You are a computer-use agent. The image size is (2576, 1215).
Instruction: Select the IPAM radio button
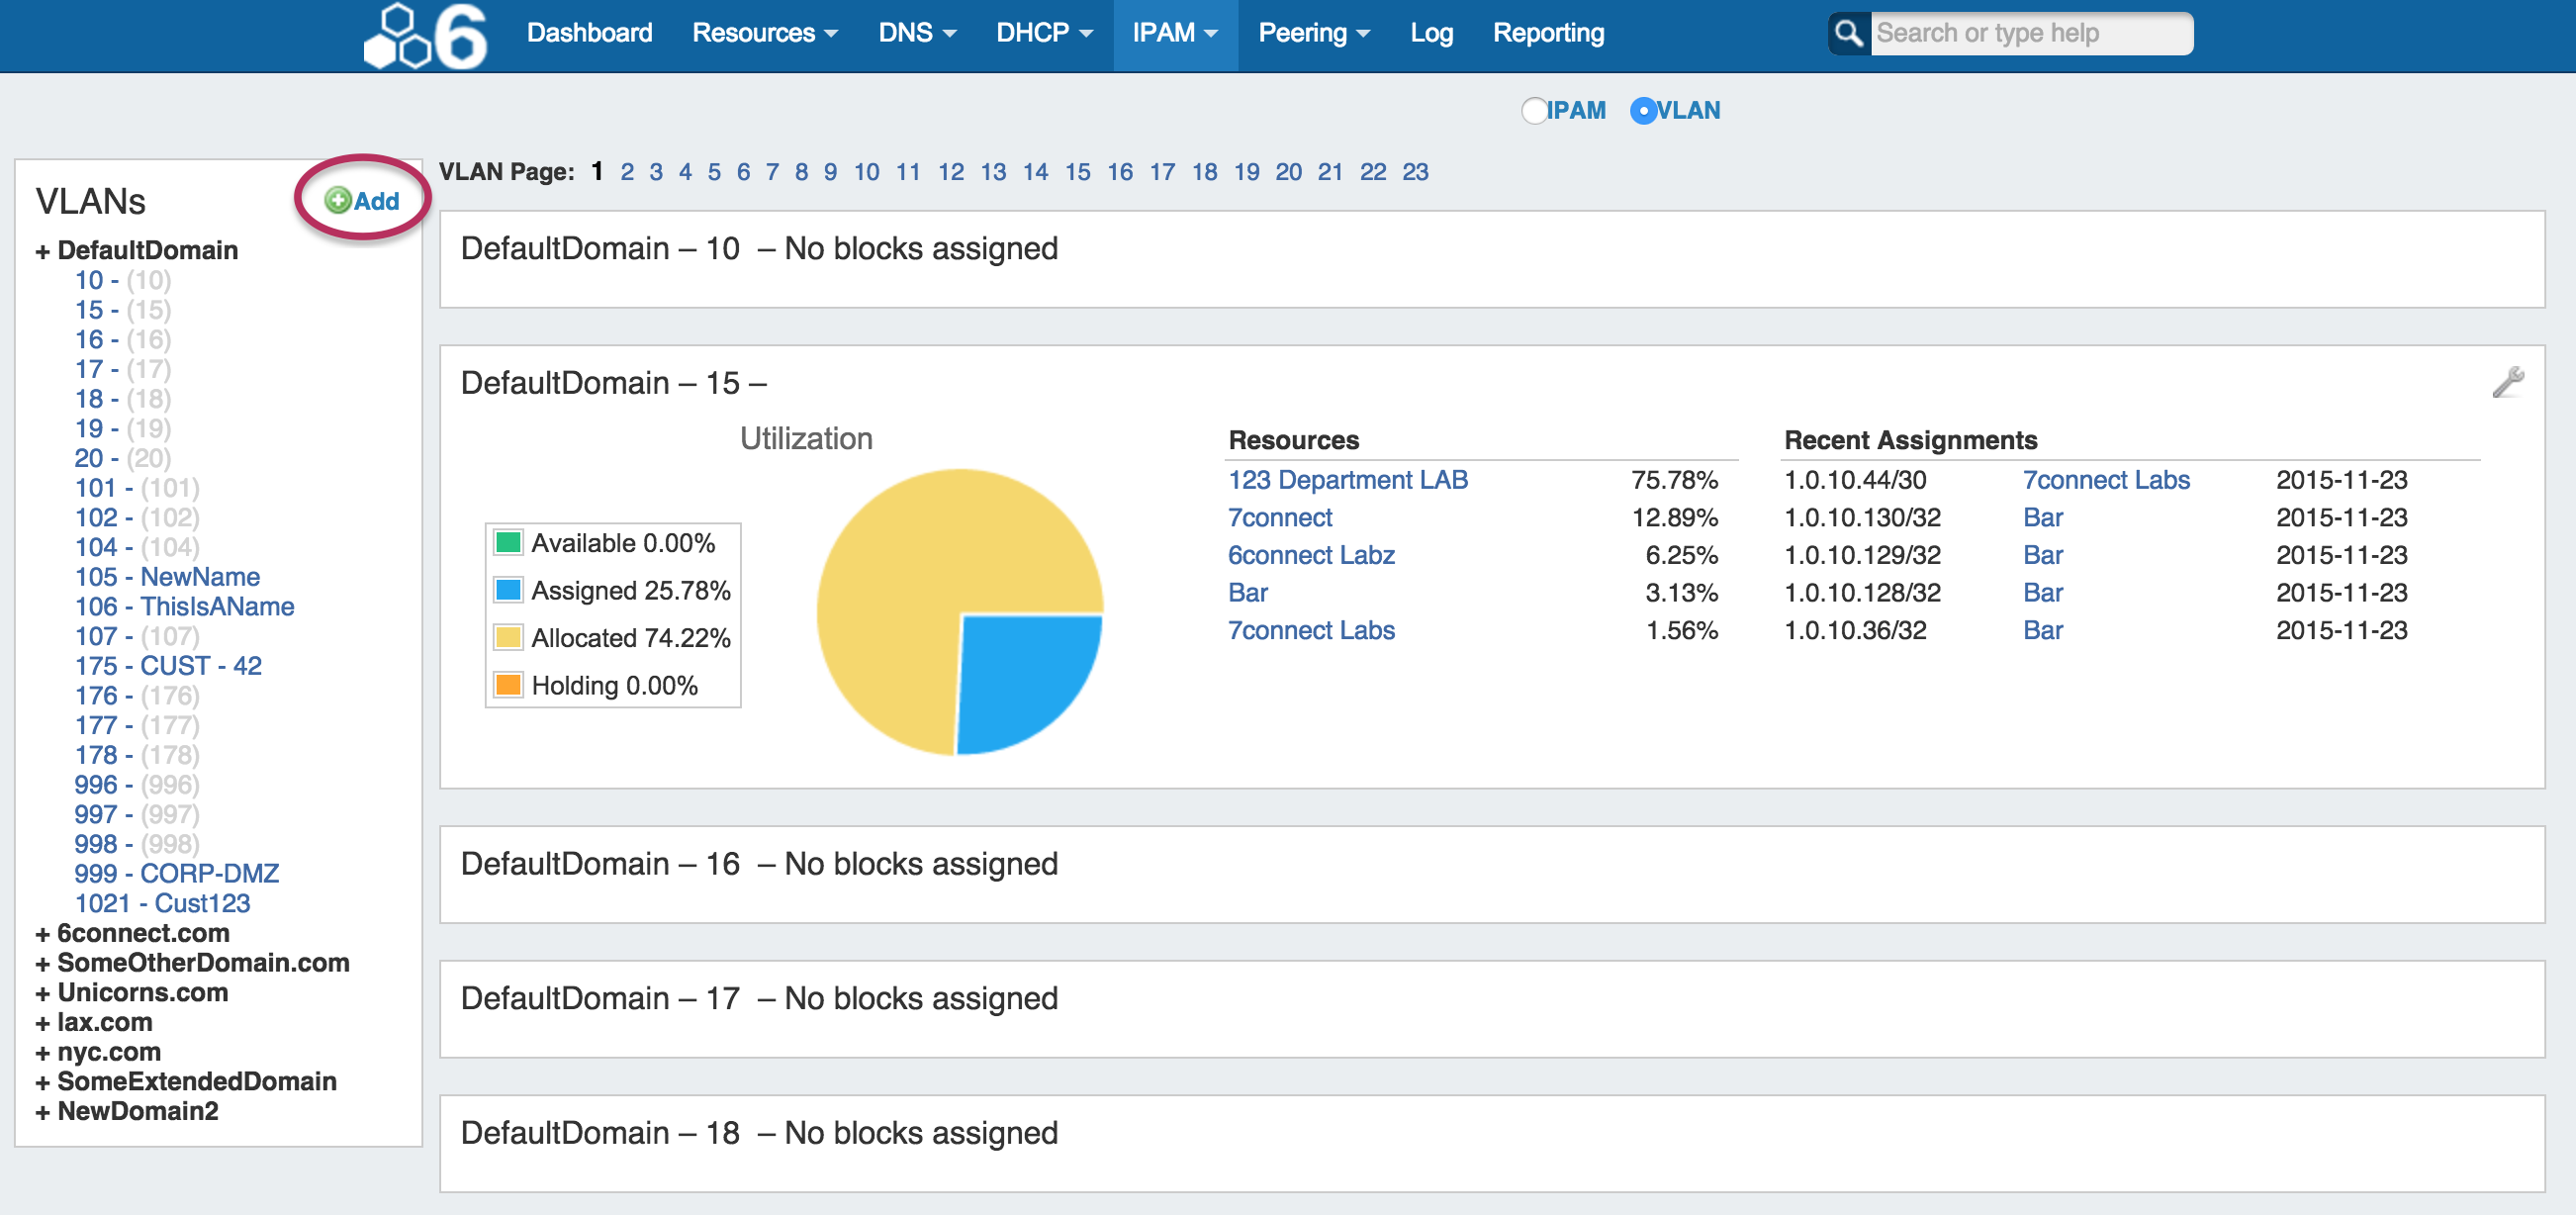tap(1533, 111)
